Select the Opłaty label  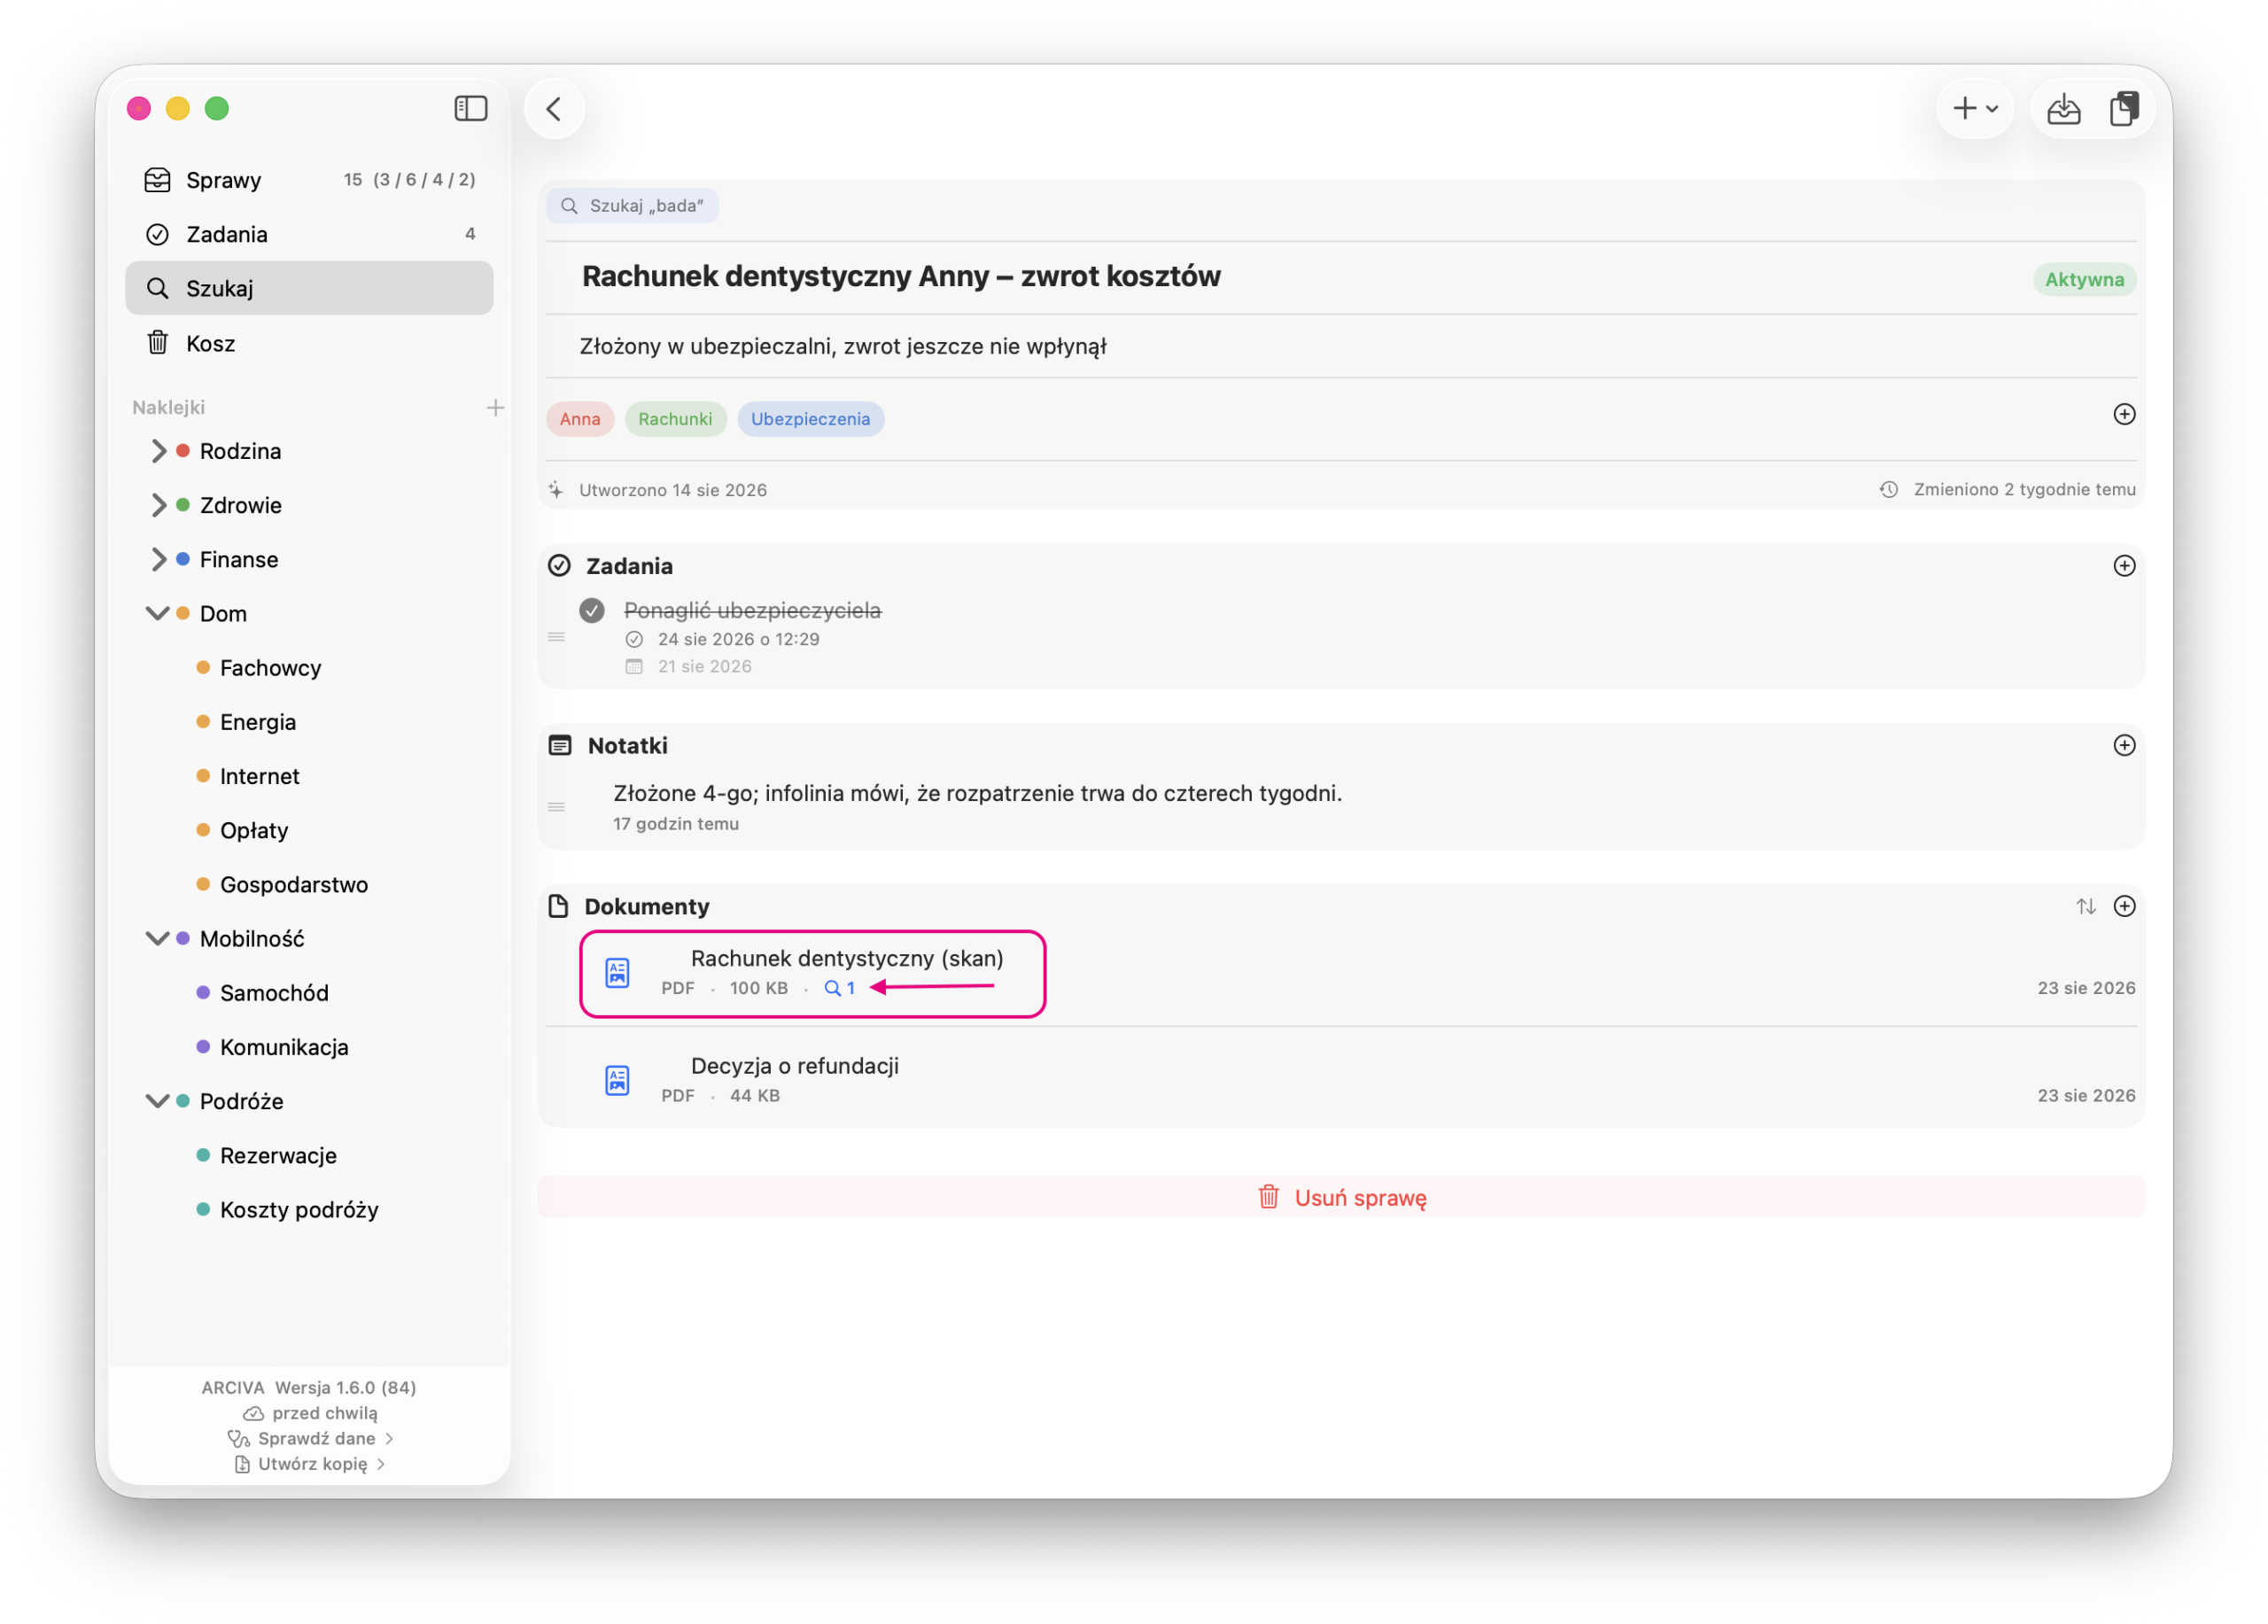254,830
